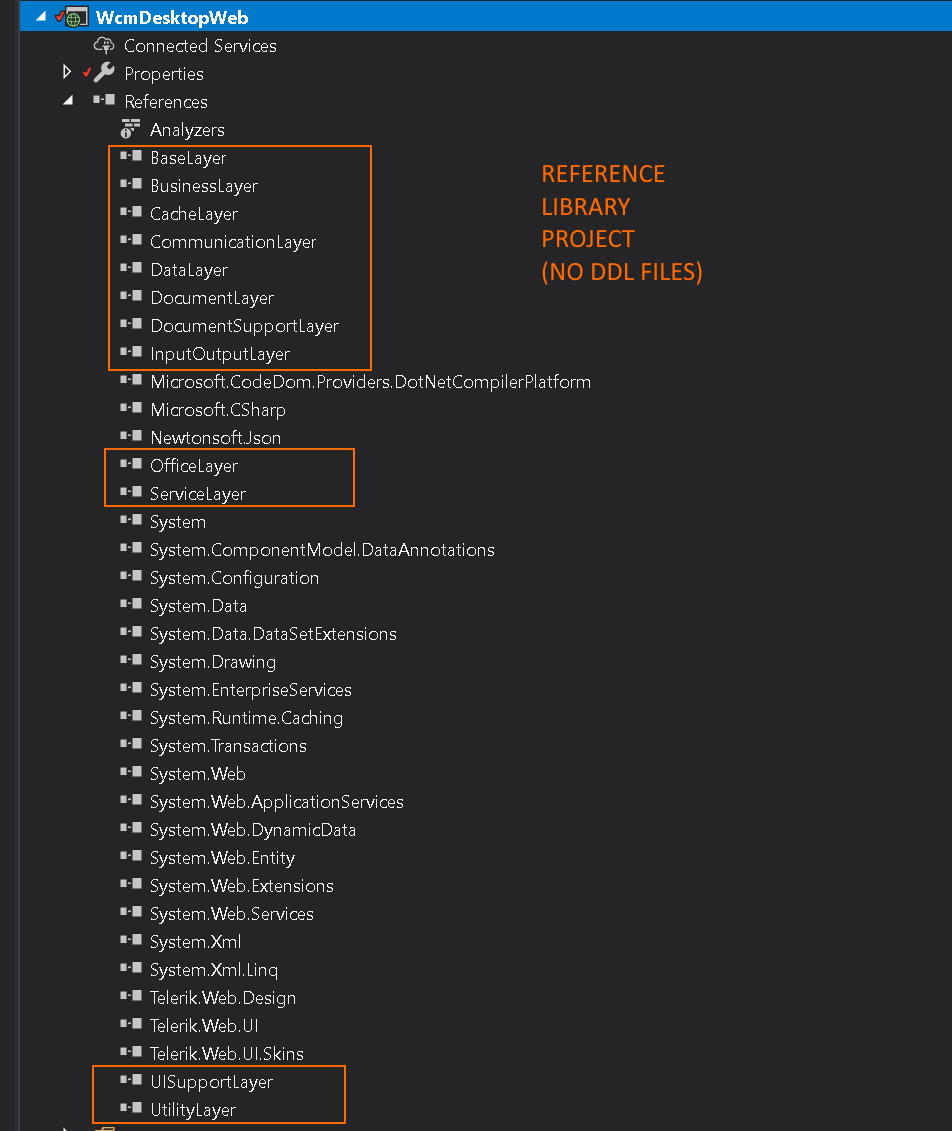Select the Telerik.Web.Design reference
Viewport: 952px width, 1131px height.
pyautogui.click(x=222, y=997)
